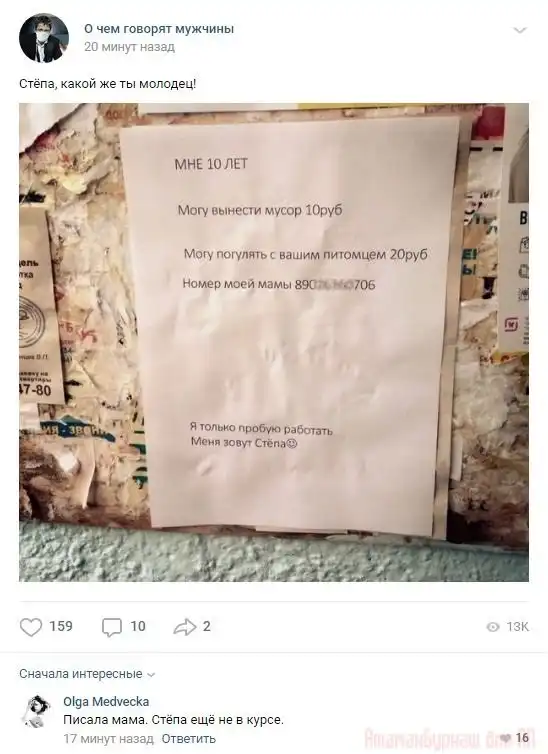Click the share count 2
This screenshot has width=548, height=754.
click(x=206, y=626)
